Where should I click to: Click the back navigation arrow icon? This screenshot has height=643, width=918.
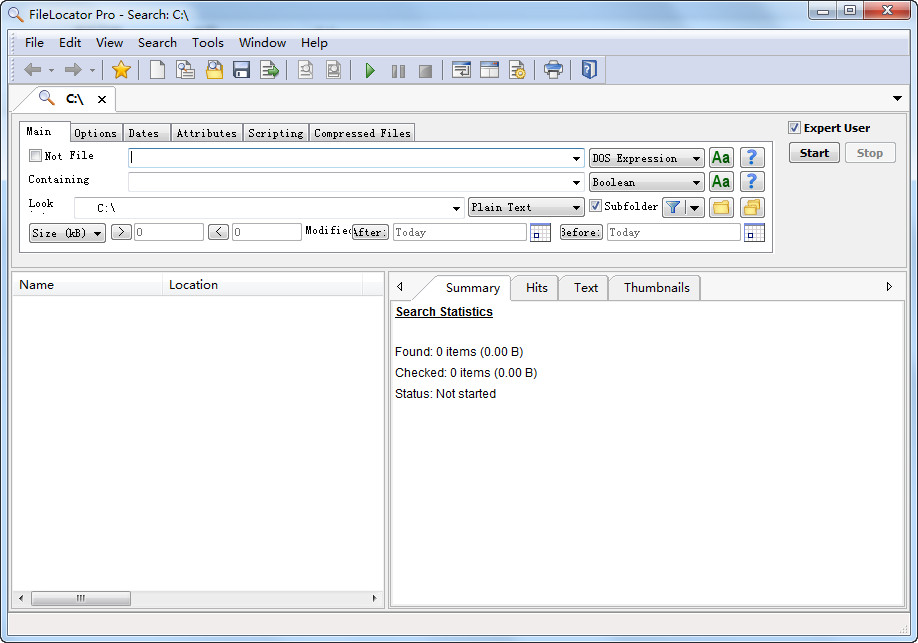point(32,70)
